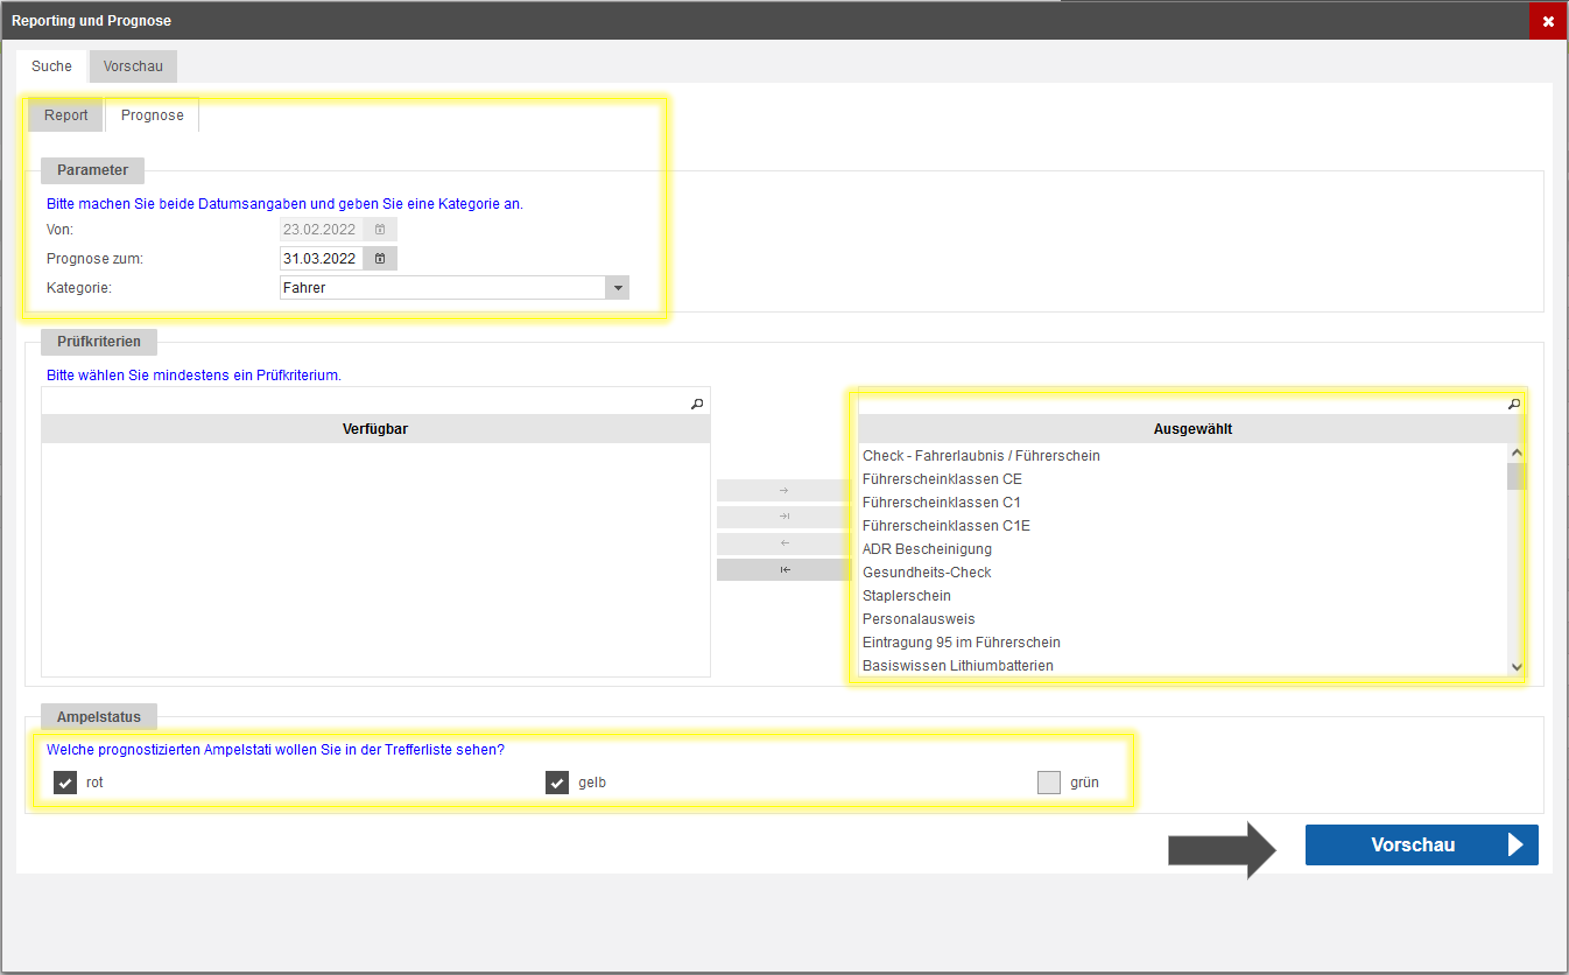Click move-selected-left single arrow button
Image resolution: width=1569 pixels, height=975 pixels.
(x=784, y=543)
